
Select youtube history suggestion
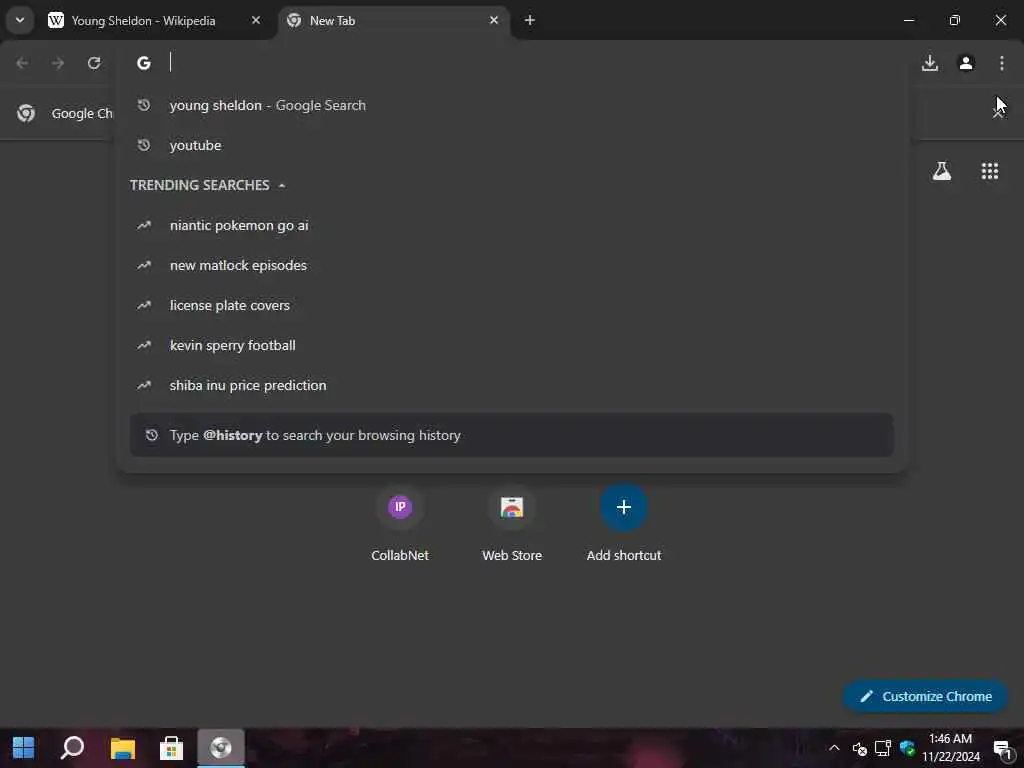coord(511,145)
